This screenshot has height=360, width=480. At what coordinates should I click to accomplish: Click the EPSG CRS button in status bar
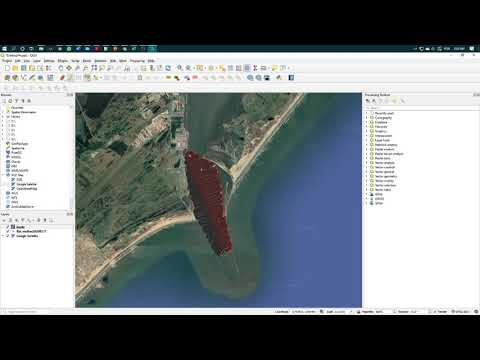coord(461,311)
